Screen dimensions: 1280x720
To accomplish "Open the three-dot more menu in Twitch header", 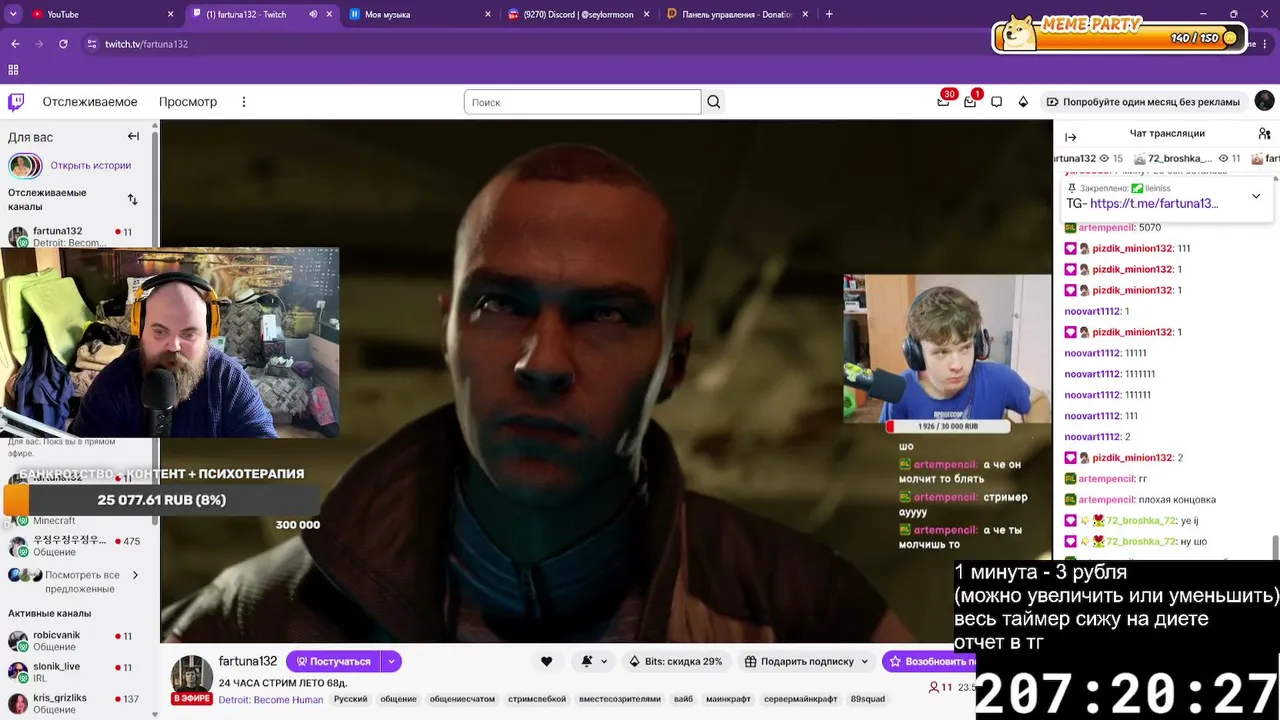I will pos(243,102).
